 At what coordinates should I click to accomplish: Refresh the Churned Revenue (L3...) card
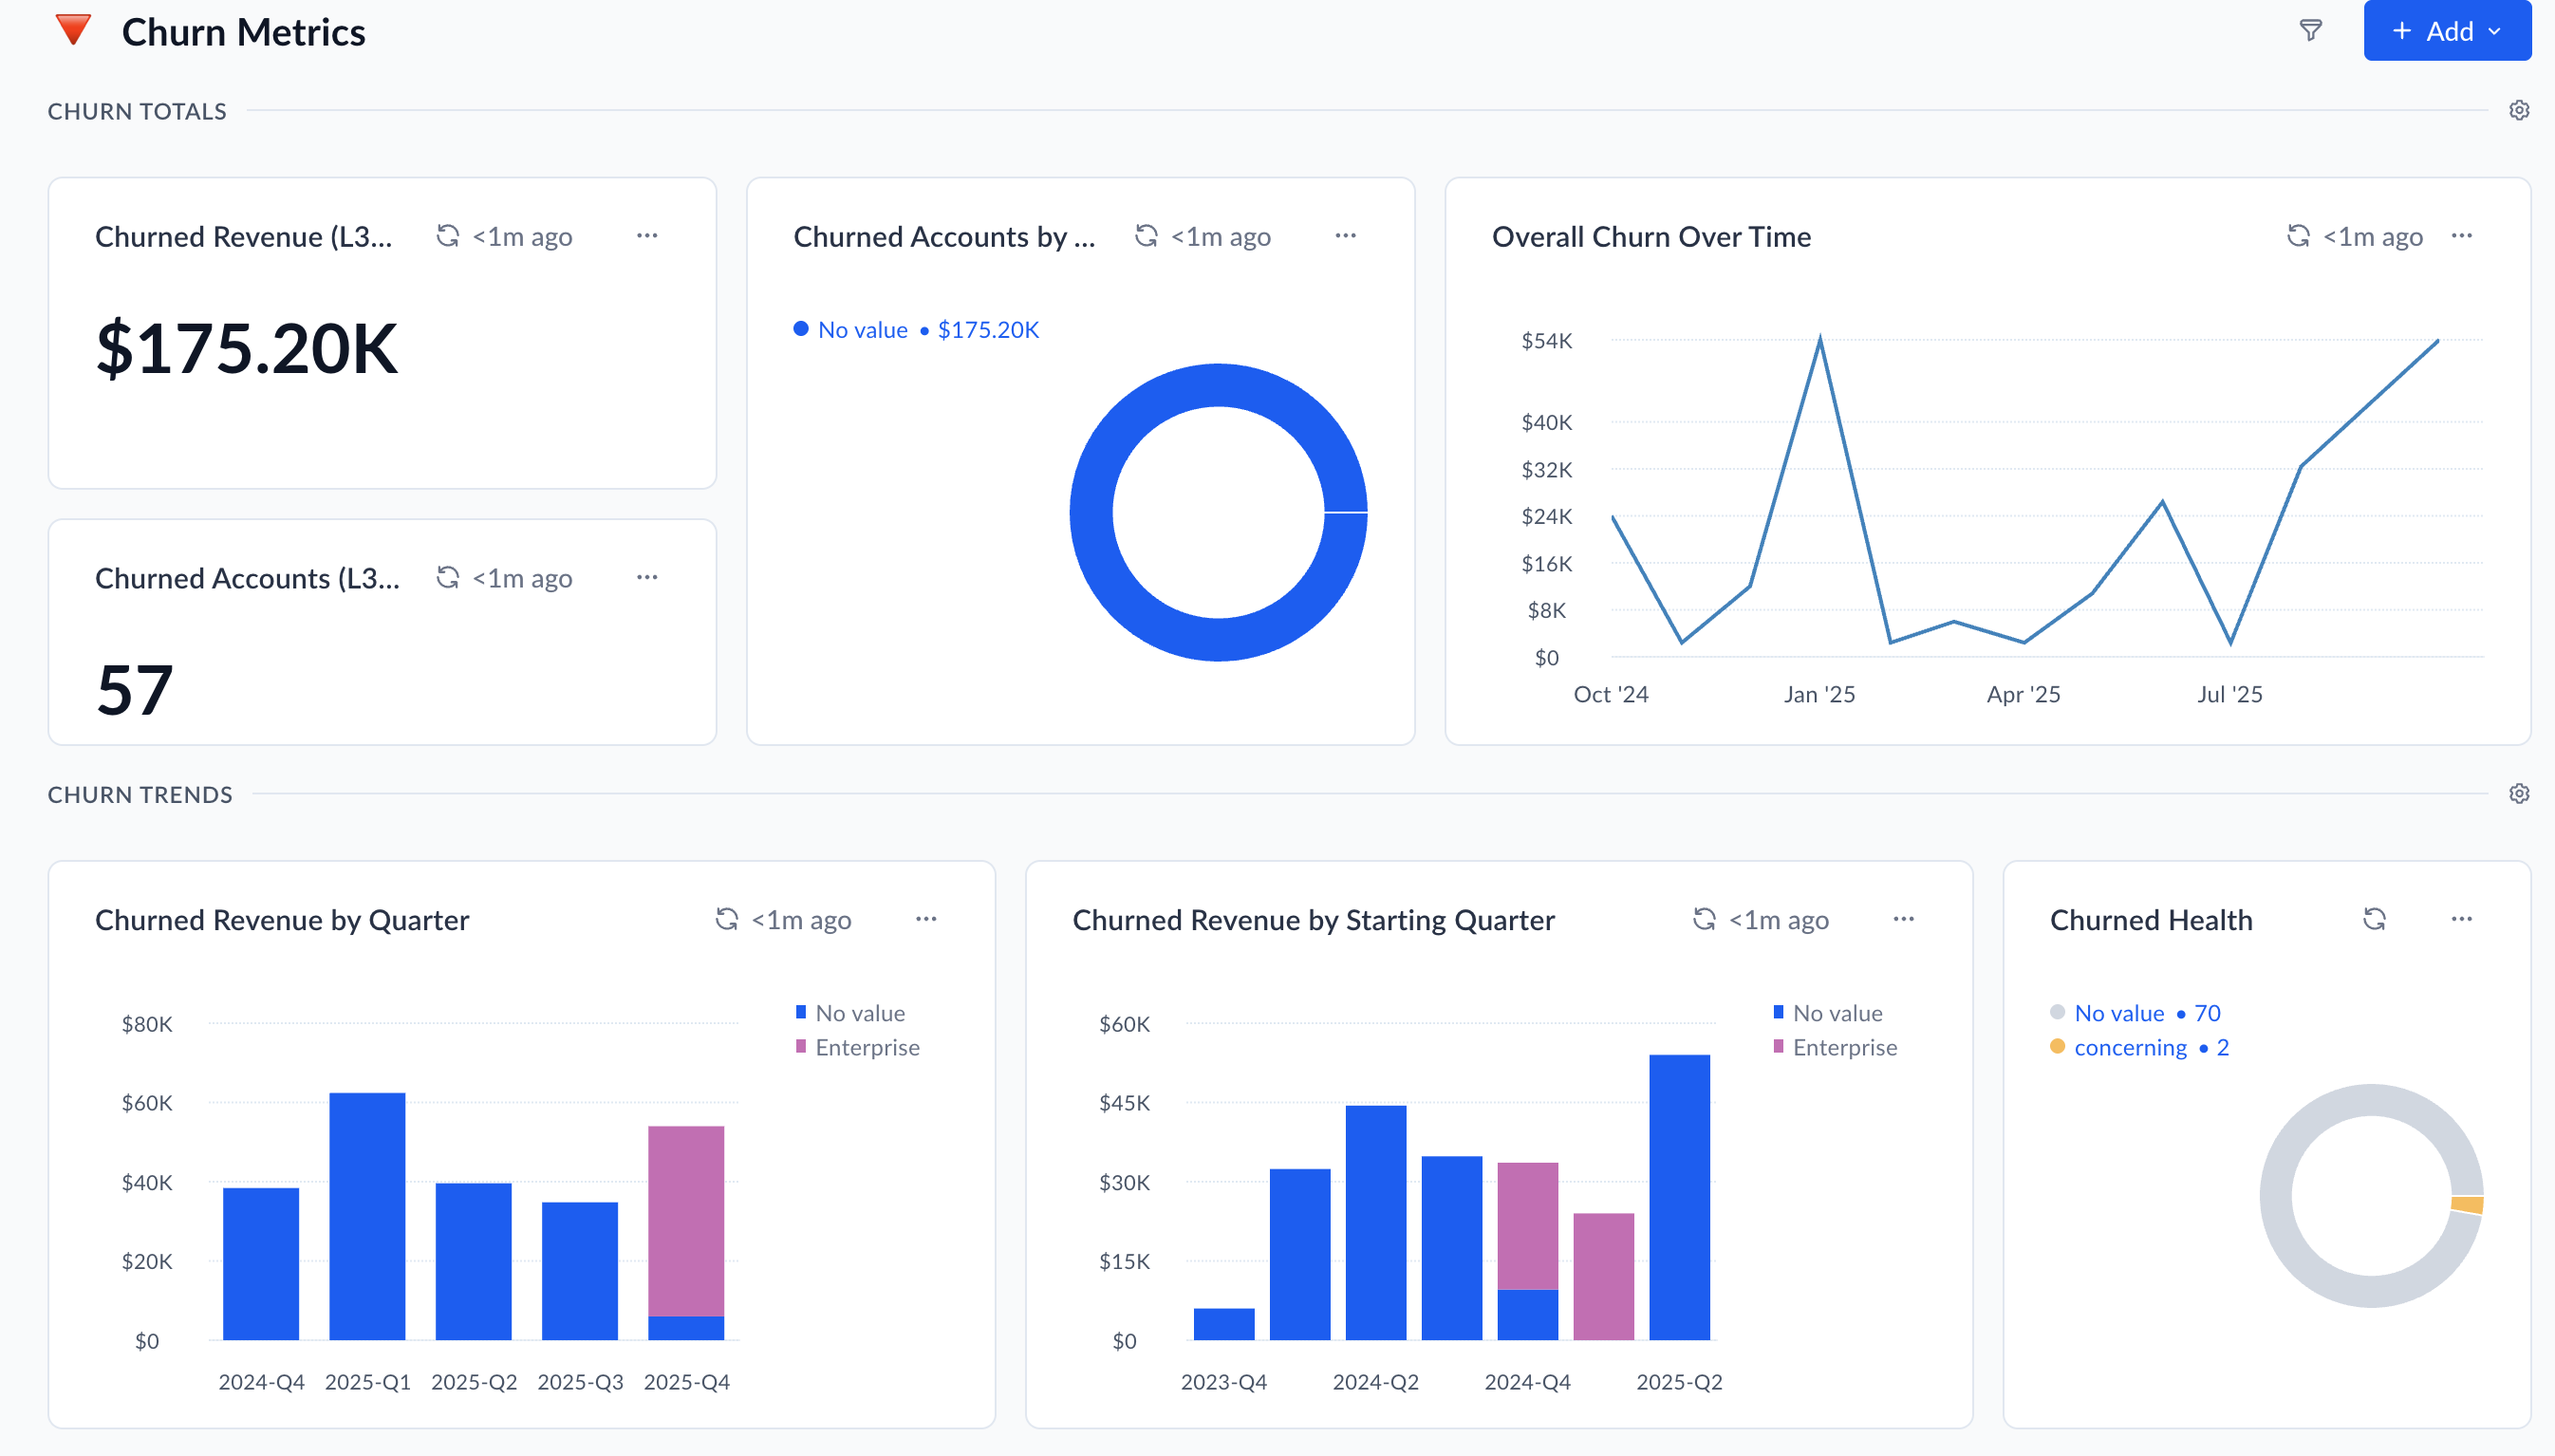[448, 236]
